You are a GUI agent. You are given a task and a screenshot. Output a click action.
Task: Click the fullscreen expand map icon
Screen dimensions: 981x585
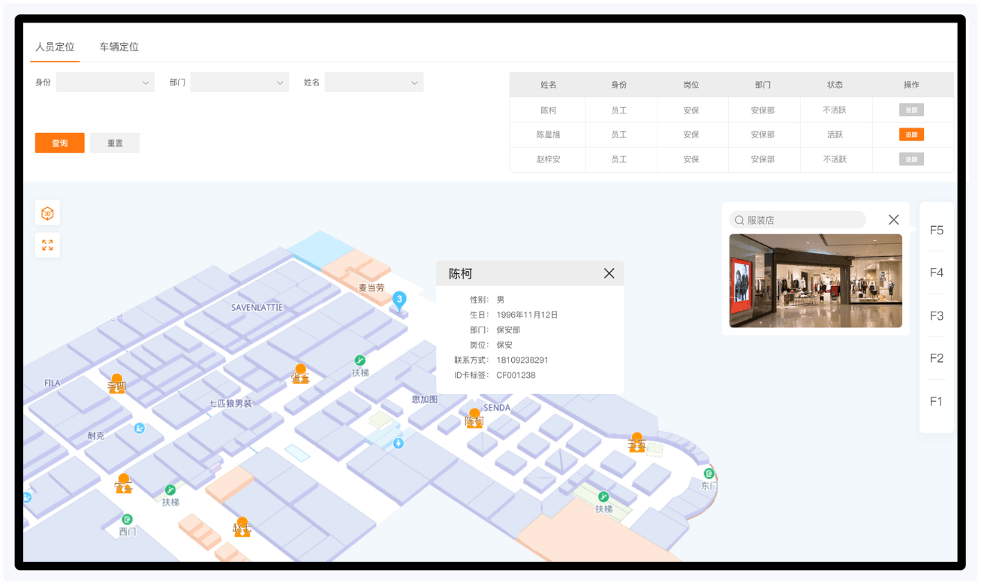(x=48, y=245)
